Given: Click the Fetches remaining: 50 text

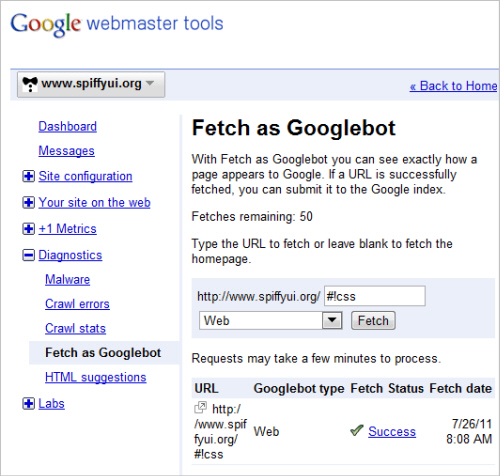Looking at the screenshot, I should pyautogui.click(x=252, y=217).
